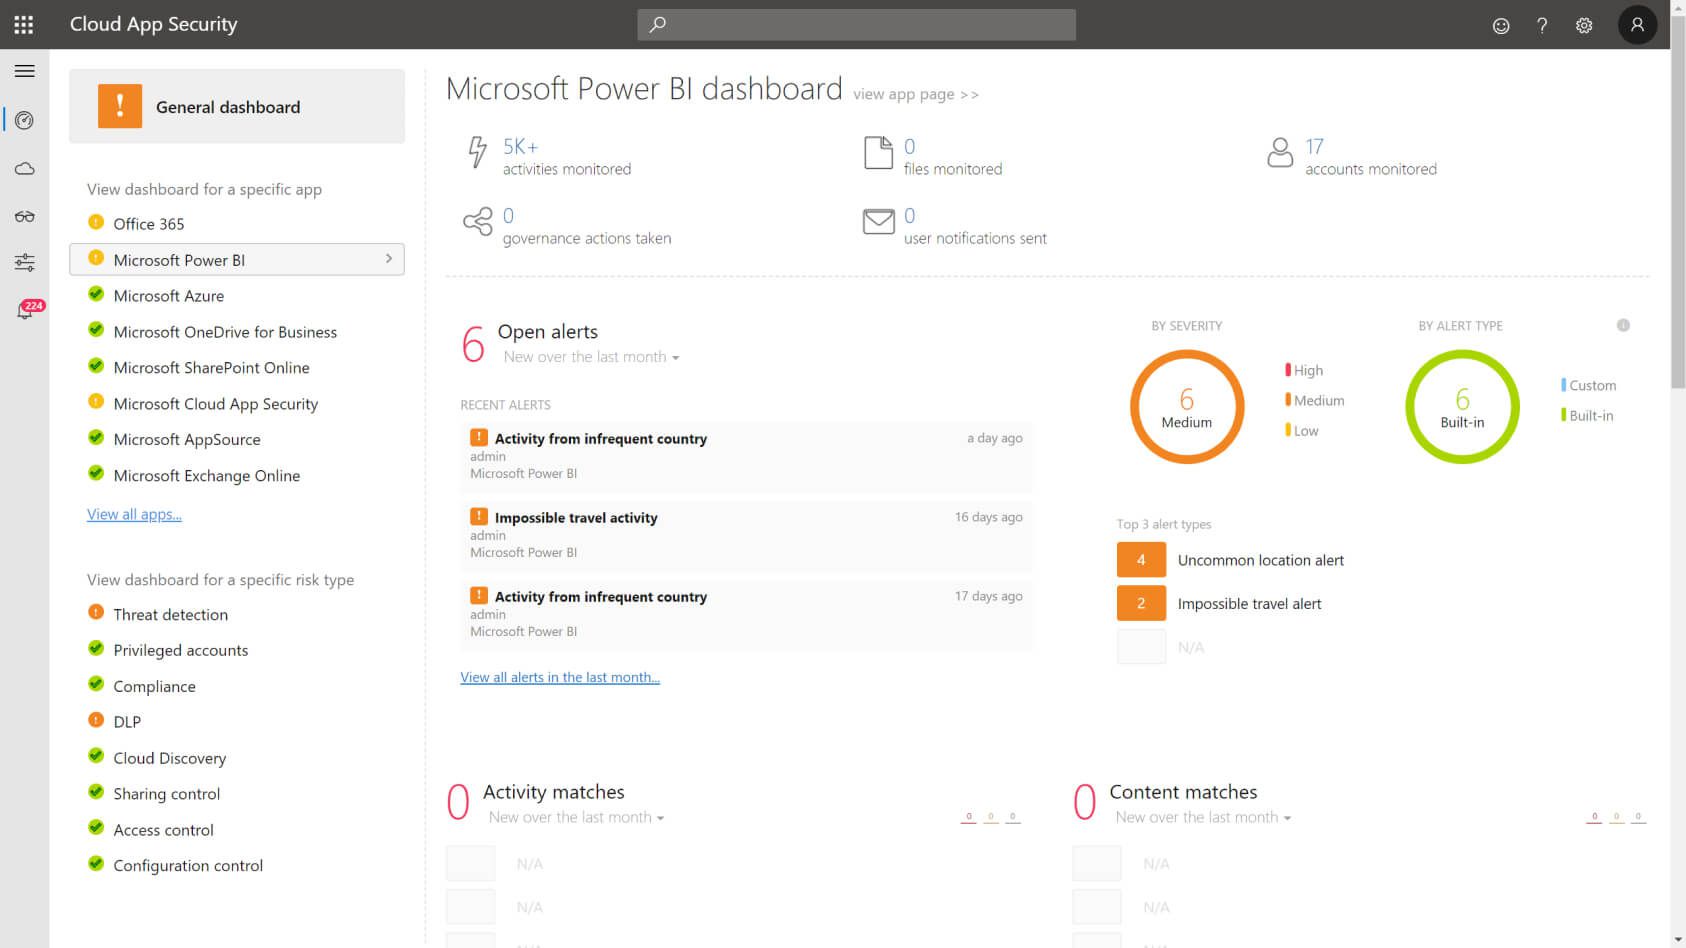Screen dimensions: 1686x948
Task: Open Access control risk dashboard
Action: [x=164, y=830]
